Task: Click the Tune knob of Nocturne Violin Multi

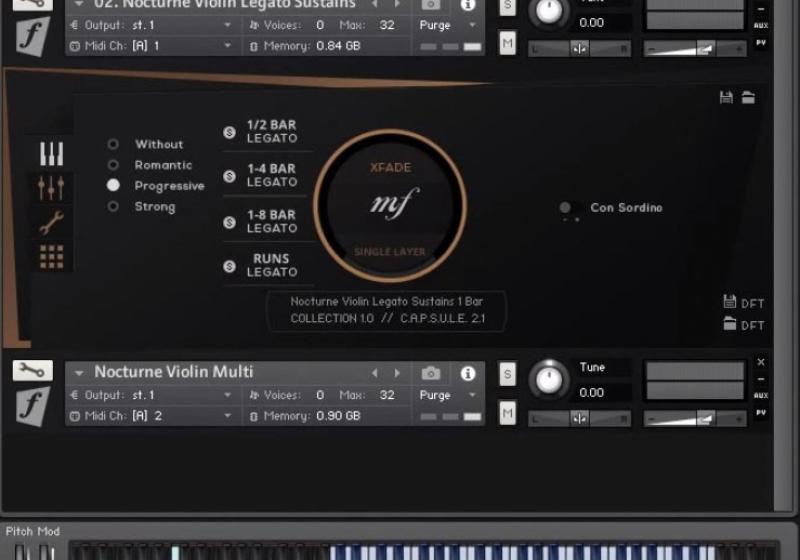Action: [548, 379]
